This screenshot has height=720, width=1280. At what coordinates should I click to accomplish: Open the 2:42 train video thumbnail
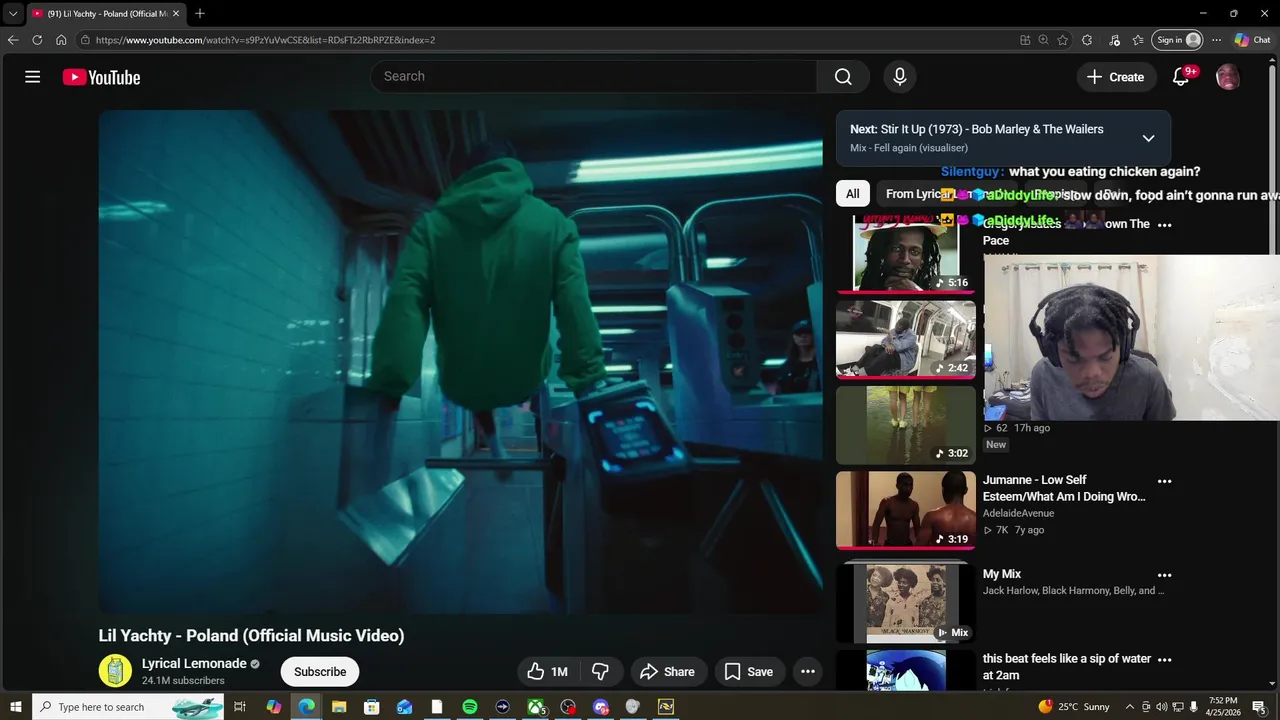coord(906,339)
